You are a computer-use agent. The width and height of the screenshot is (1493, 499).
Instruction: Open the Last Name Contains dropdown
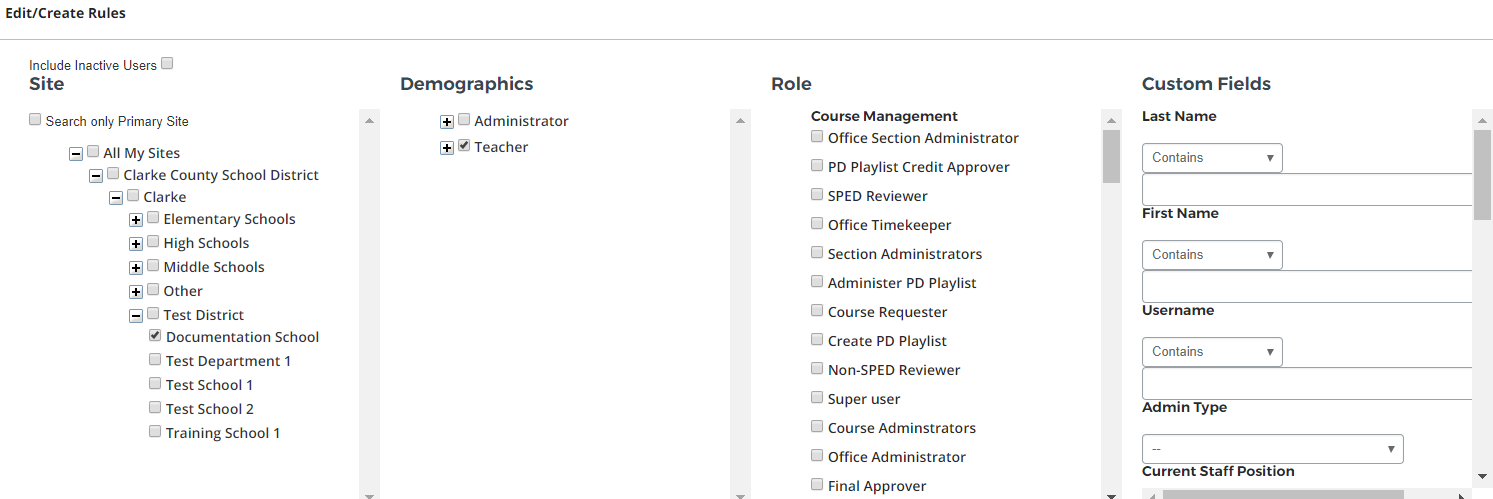click(x=1211, y=158)
